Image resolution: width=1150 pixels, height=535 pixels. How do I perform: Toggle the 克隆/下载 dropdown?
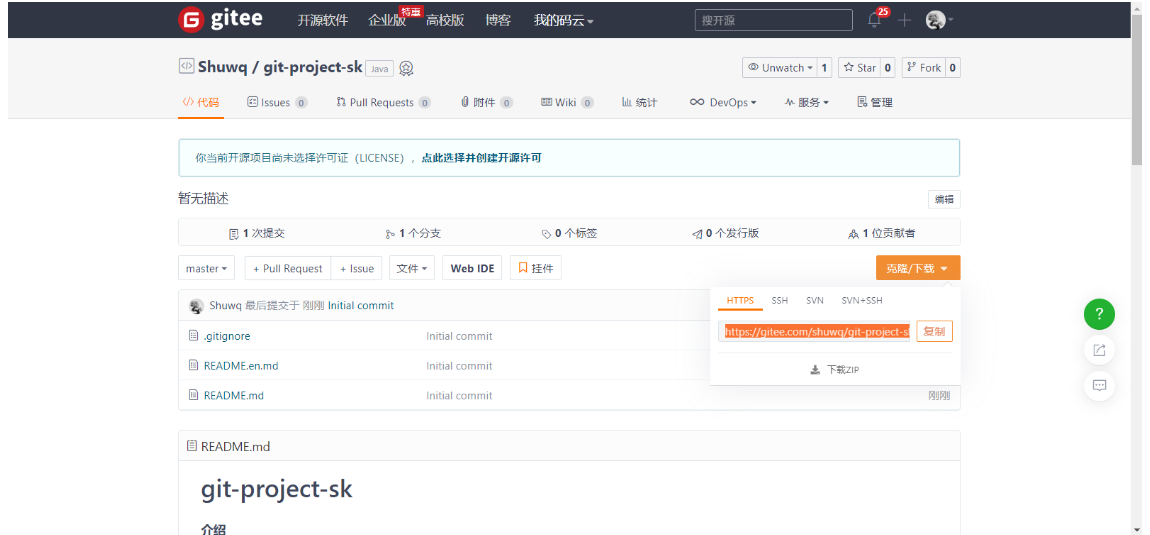coord(918,269)
